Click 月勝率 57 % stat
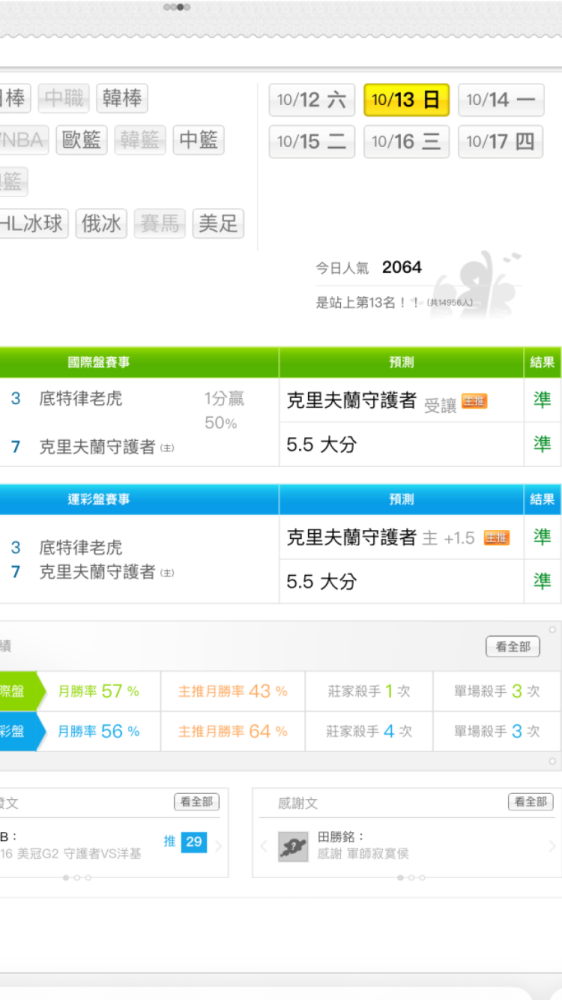 click(98, 691)
